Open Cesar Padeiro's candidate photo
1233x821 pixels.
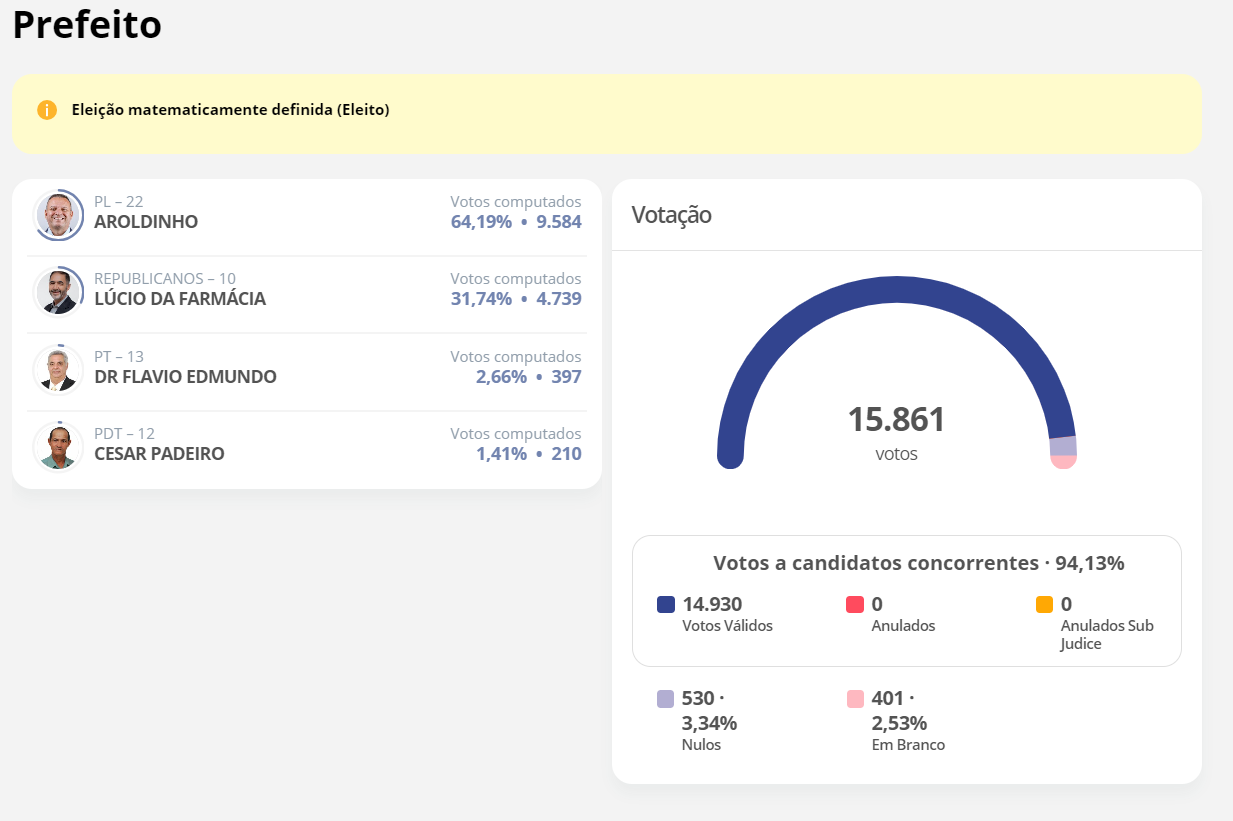click(x=58, y=447)
